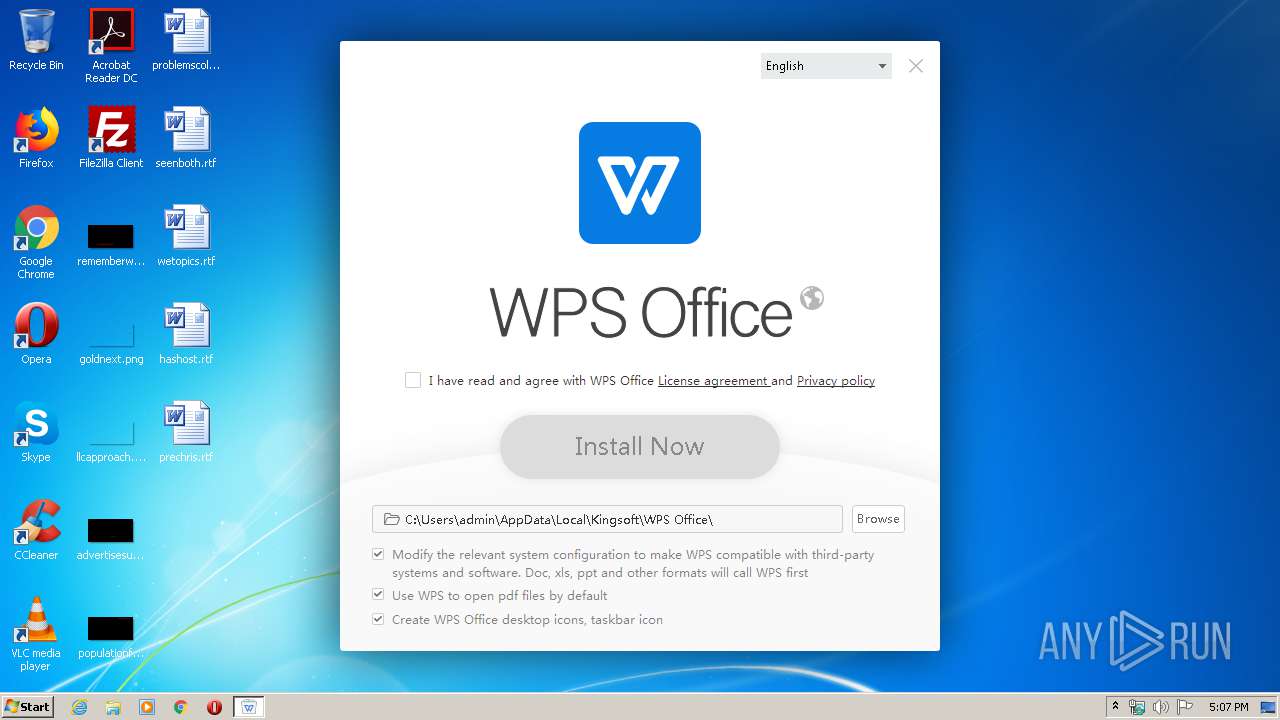This screenshot has height=720, width=1280.
Task: Open the Privacy policy link
Action: [836, 381]
